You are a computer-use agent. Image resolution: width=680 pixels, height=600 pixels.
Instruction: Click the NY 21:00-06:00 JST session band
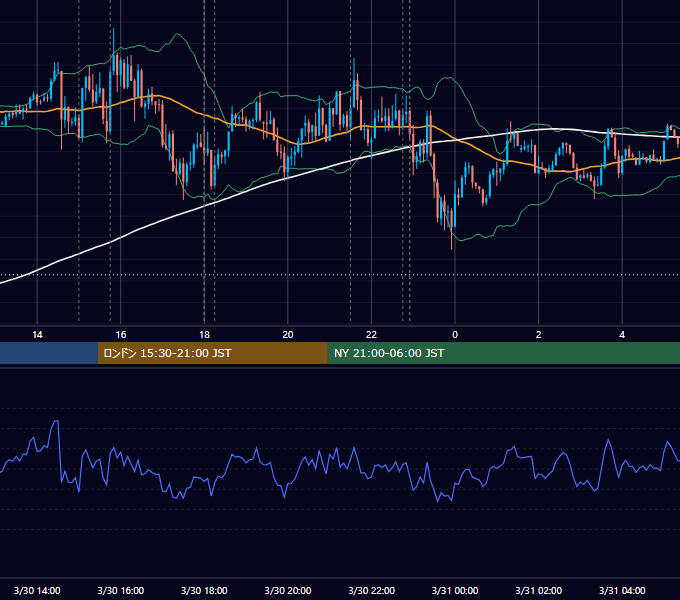point(503,353)
